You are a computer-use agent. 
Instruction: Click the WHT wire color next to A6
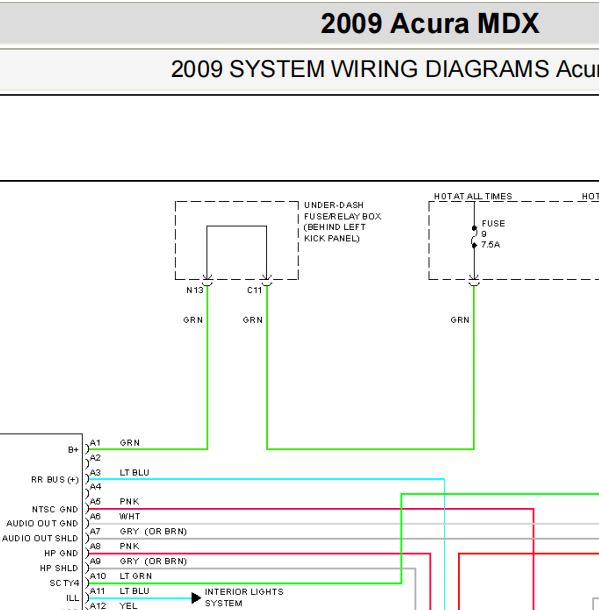pyautogui.click(x=130, y=516)
